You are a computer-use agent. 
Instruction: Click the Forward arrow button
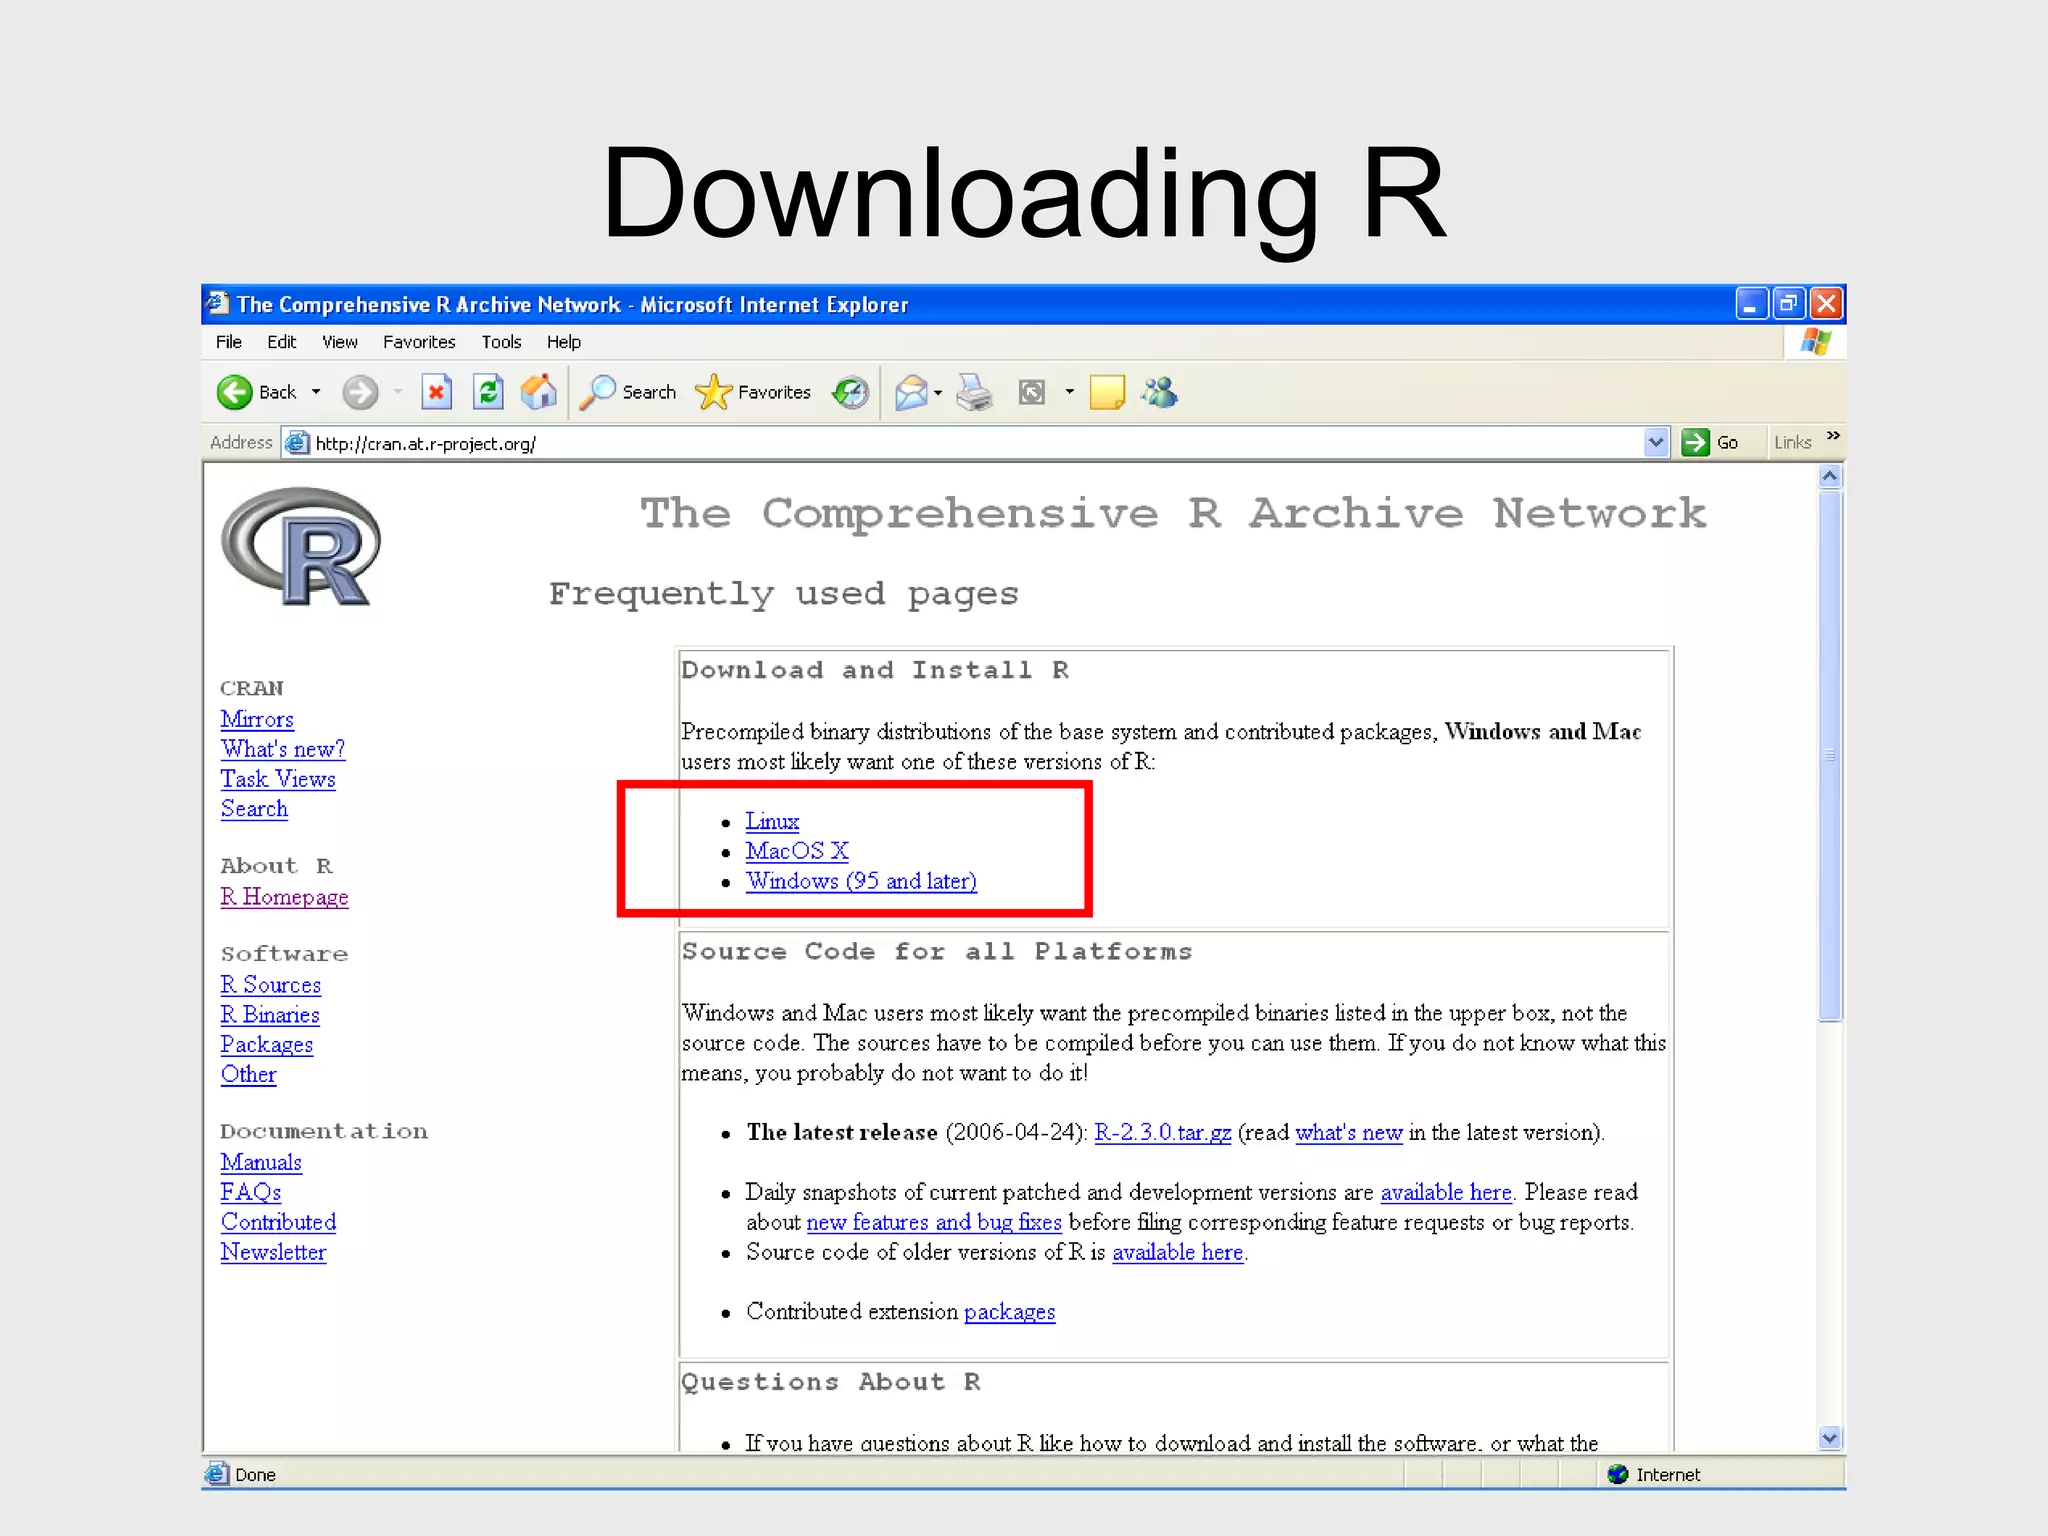(360, 392)
